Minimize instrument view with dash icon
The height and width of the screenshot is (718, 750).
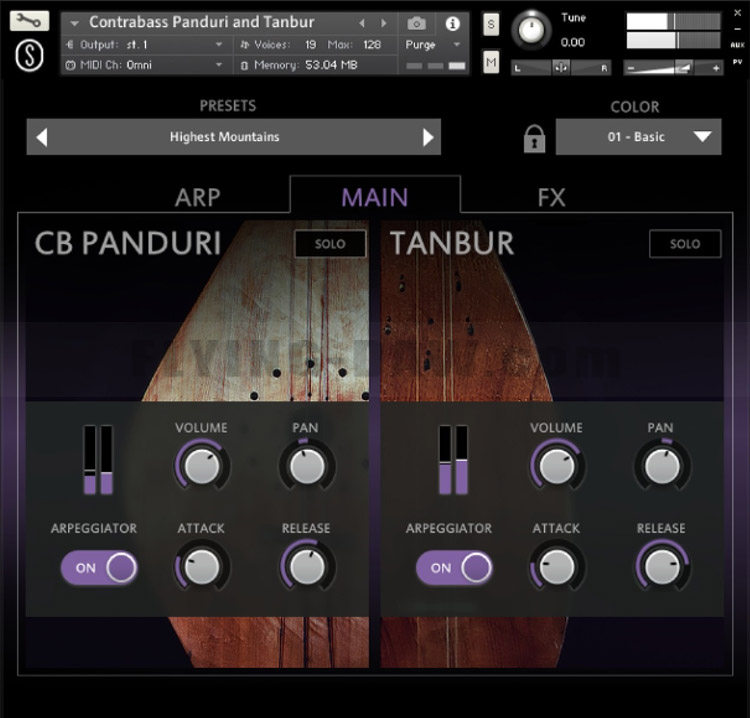click(x=738, y=29)
